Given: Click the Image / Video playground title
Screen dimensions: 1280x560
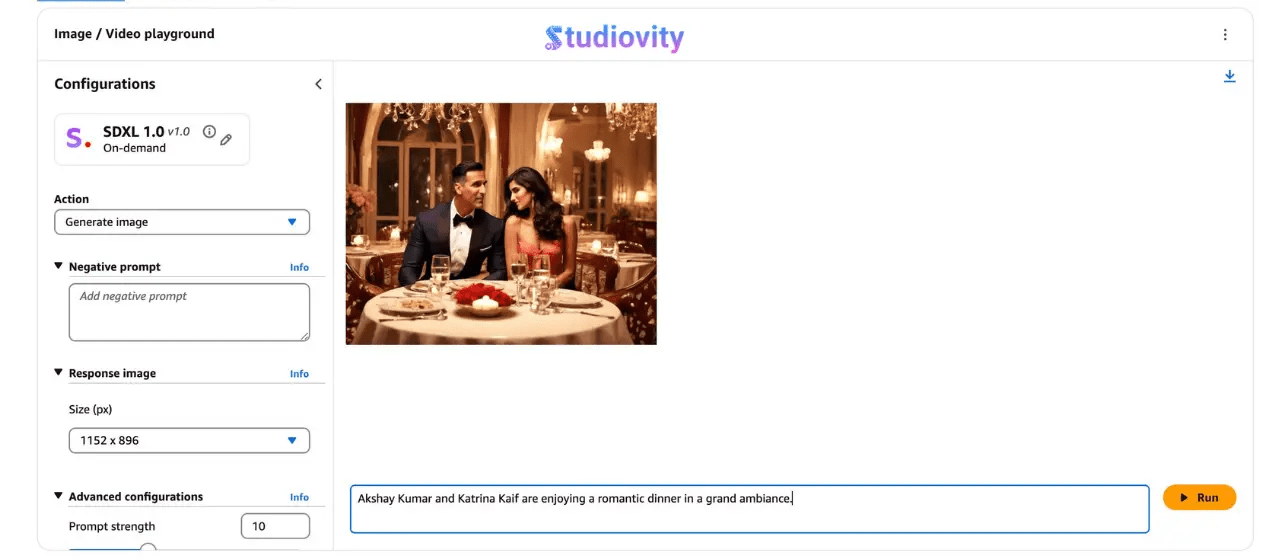Looking at the screenshot, I should click(x=134, y=34).
